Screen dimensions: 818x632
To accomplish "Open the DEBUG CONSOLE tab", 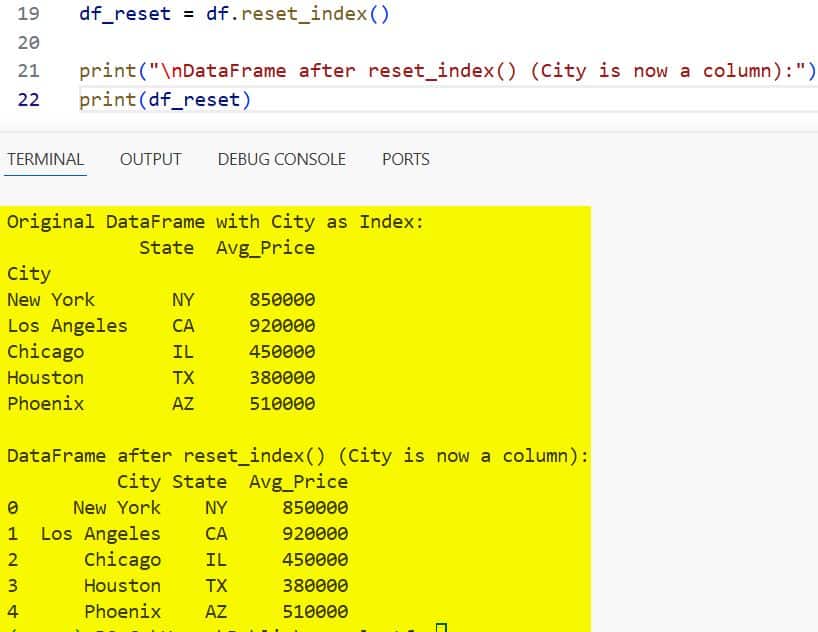I will pyautogui.click(x=281, y=159).
